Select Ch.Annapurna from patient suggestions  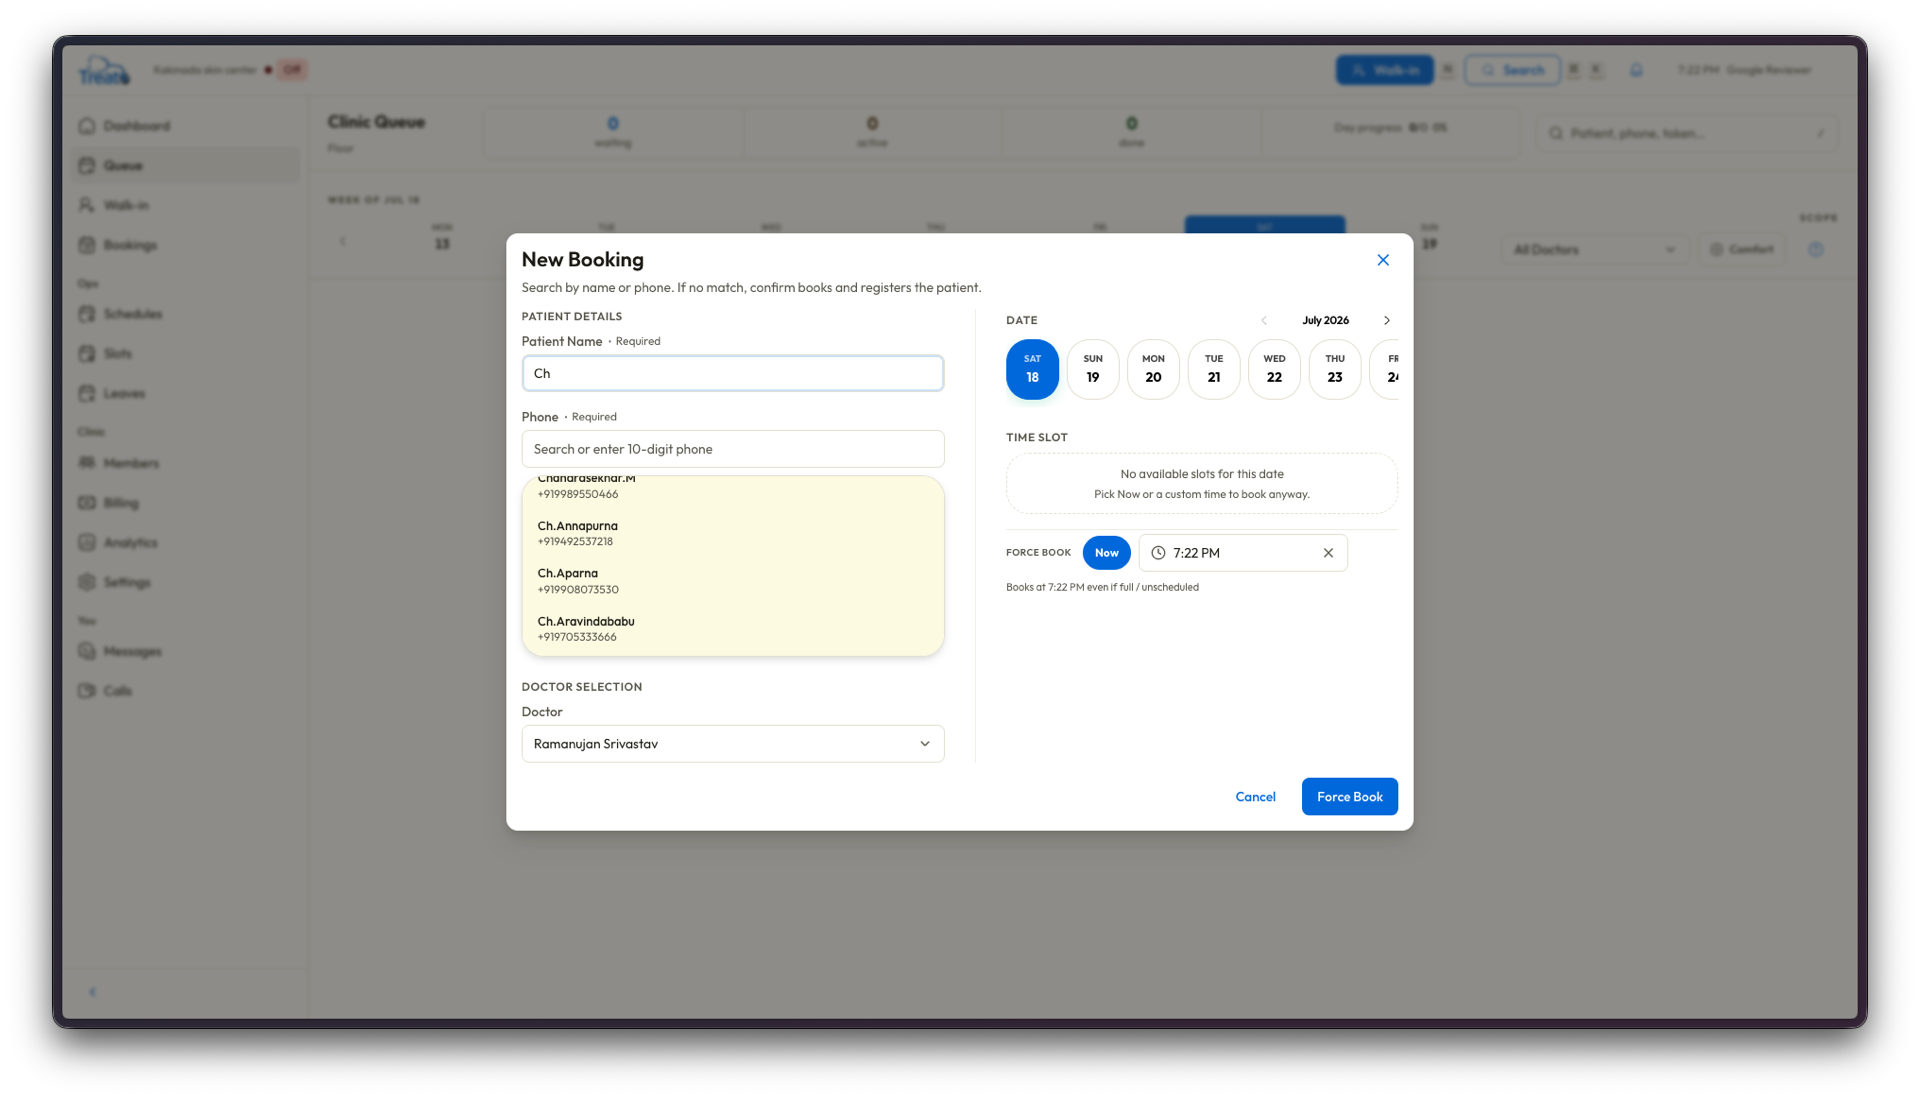point(732,533)
